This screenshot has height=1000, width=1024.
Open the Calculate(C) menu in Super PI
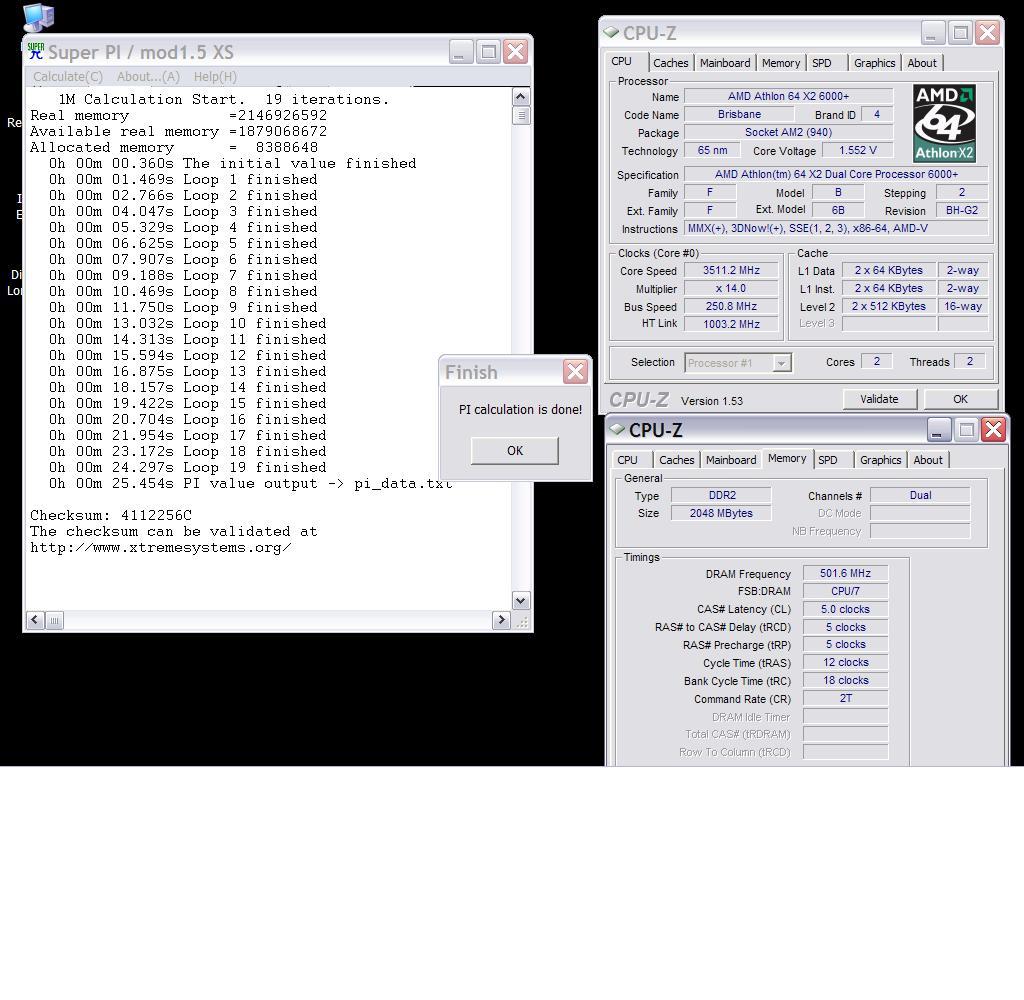[x=68, y=76]
